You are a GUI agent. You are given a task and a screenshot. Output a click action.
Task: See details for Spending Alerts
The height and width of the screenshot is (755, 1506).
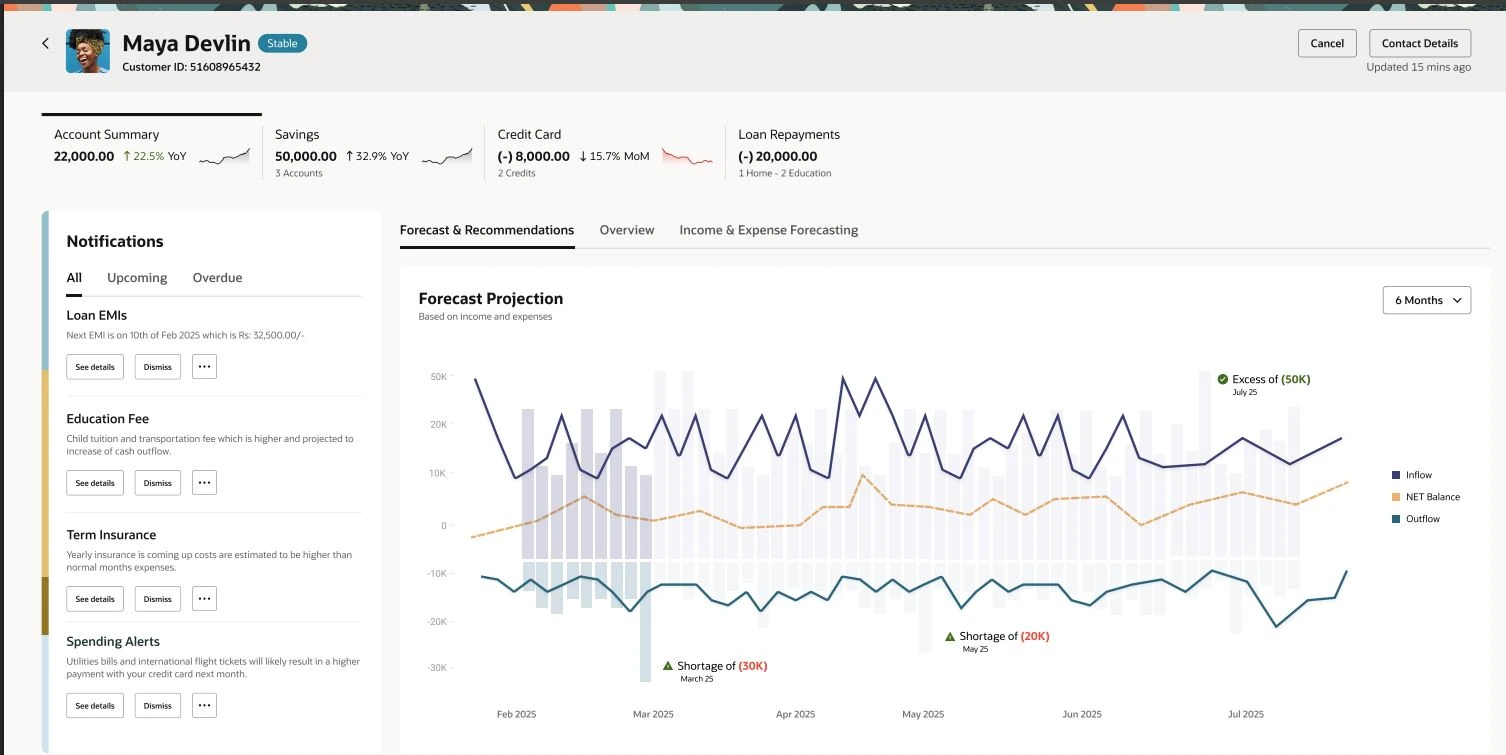[x=95, y=705]
